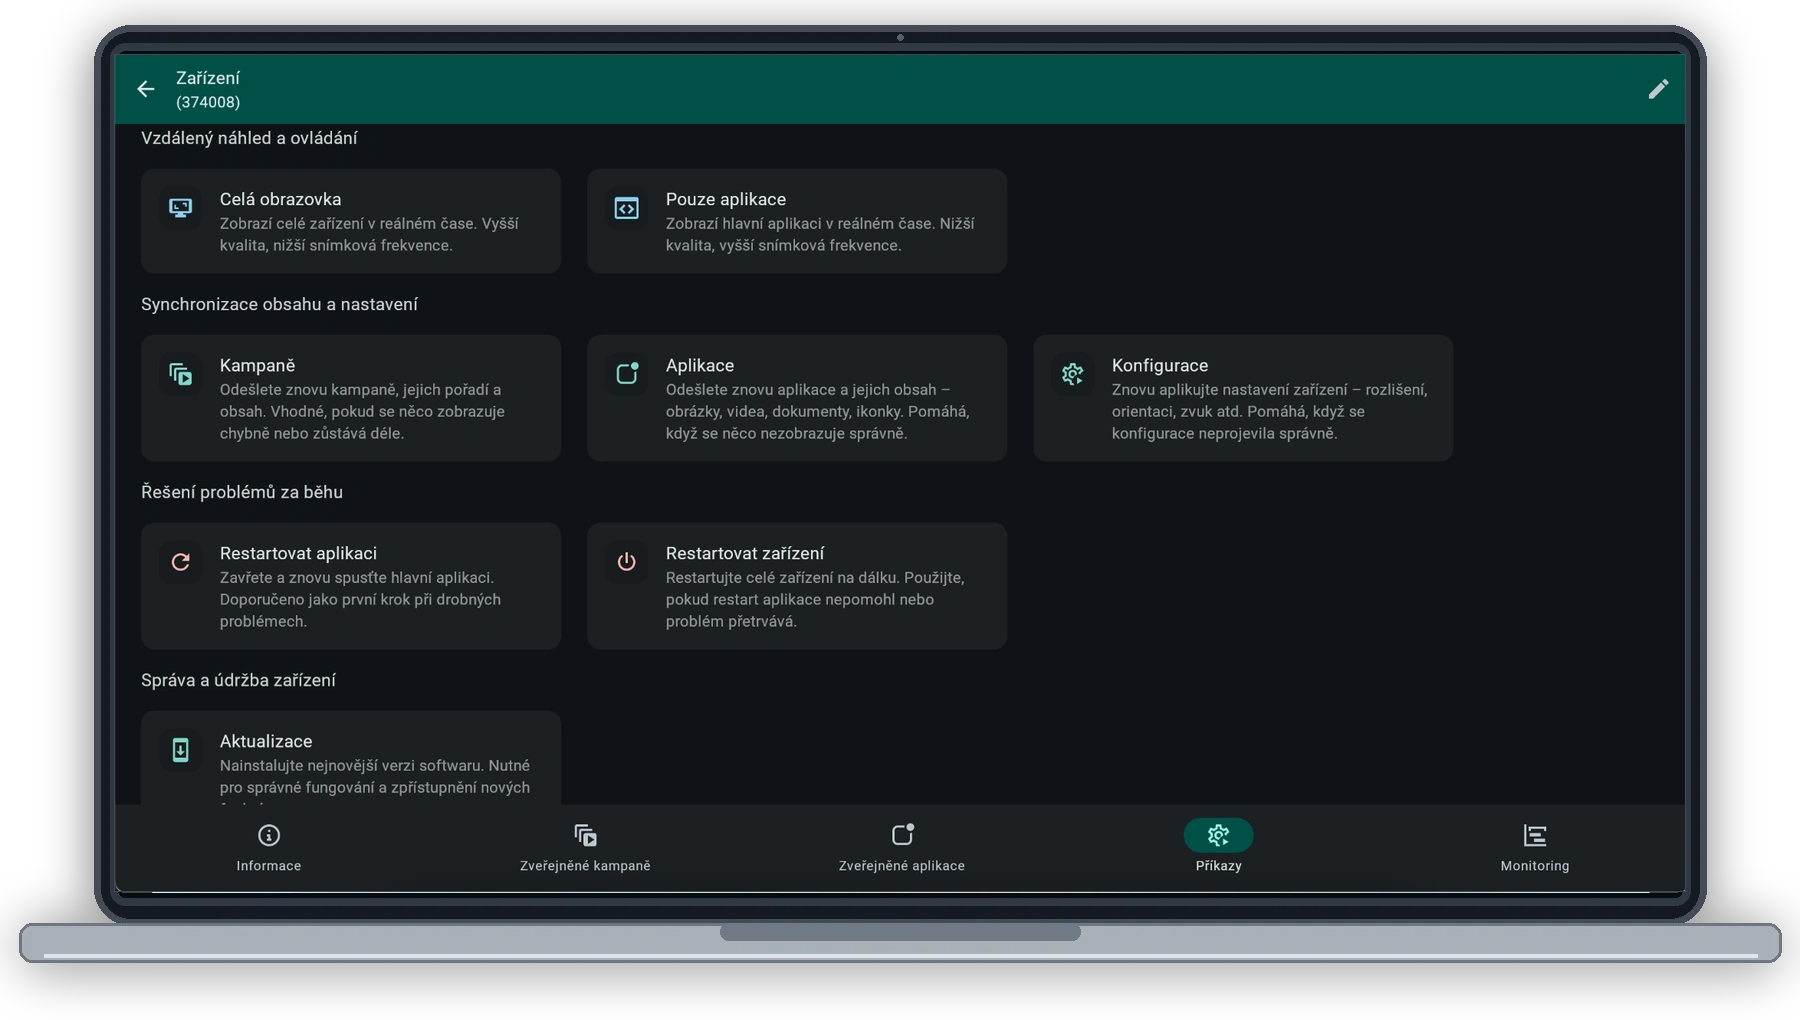The image size is (1800, 1020).
Task: Click the Zařízení (374008) header title
Action: [x=208, y=89]
